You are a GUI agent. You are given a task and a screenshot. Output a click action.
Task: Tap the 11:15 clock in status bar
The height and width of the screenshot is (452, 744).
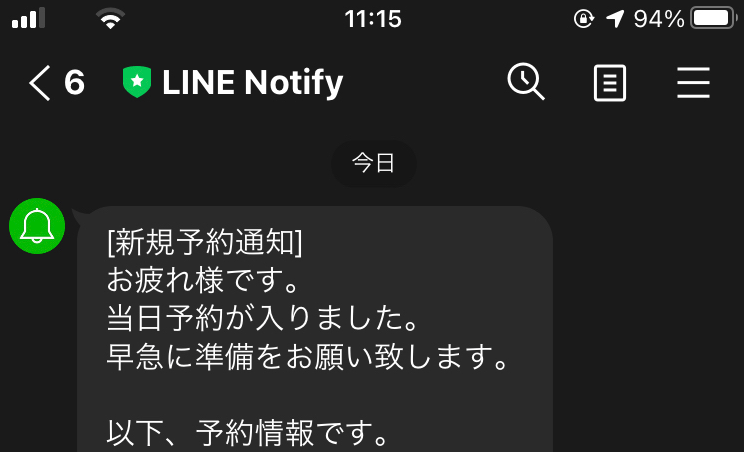pos(373,19)
